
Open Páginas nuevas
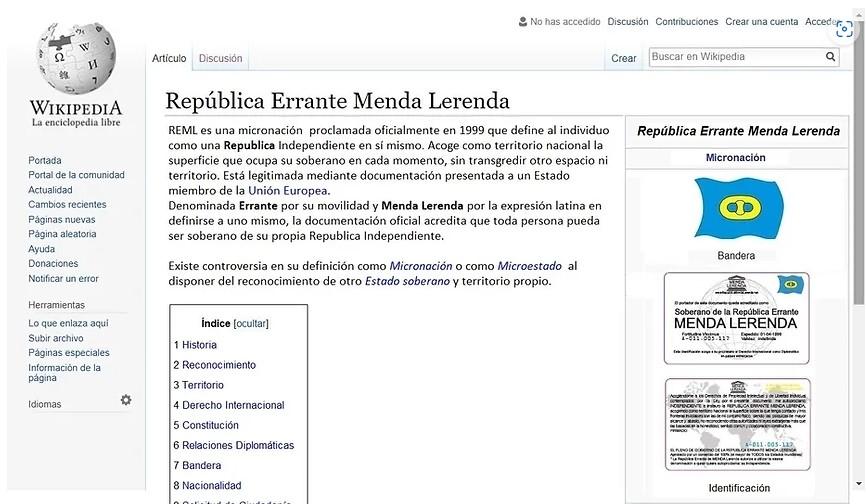click(62, 219)
